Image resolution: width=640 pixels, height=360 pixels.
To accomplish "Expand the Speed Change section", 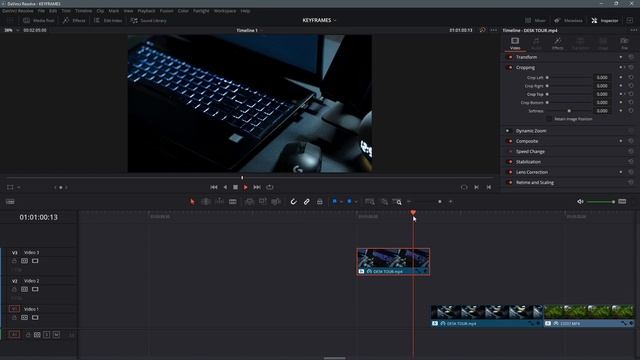I will tap(530, 151).
